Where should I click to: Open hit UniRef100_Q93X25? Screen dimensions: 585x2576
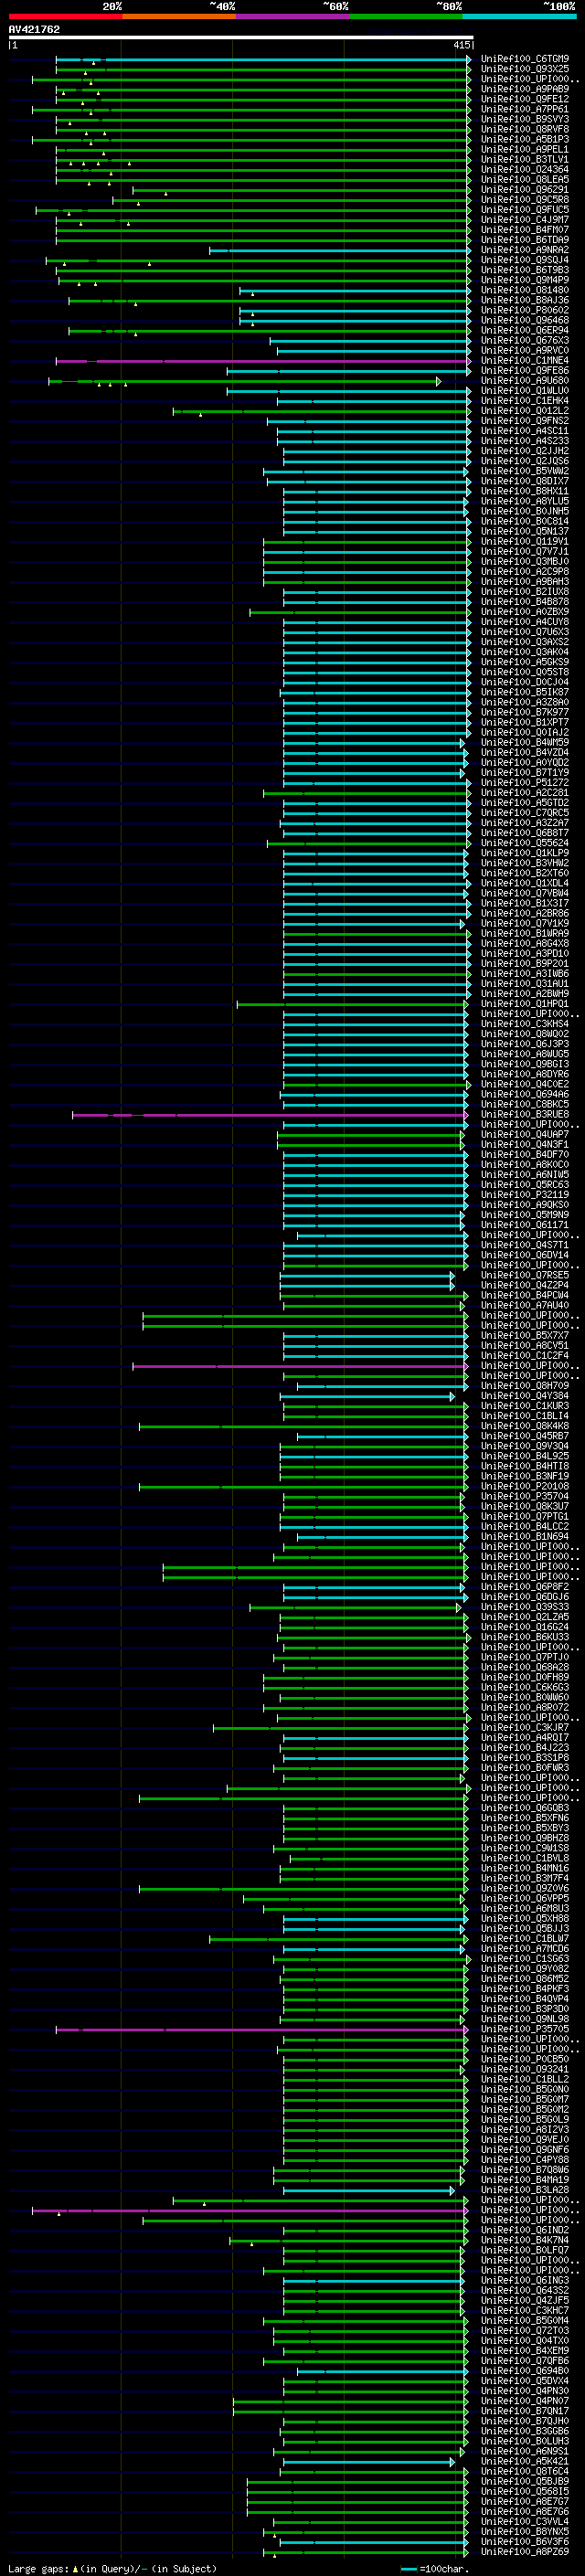(x=525, y=69)
